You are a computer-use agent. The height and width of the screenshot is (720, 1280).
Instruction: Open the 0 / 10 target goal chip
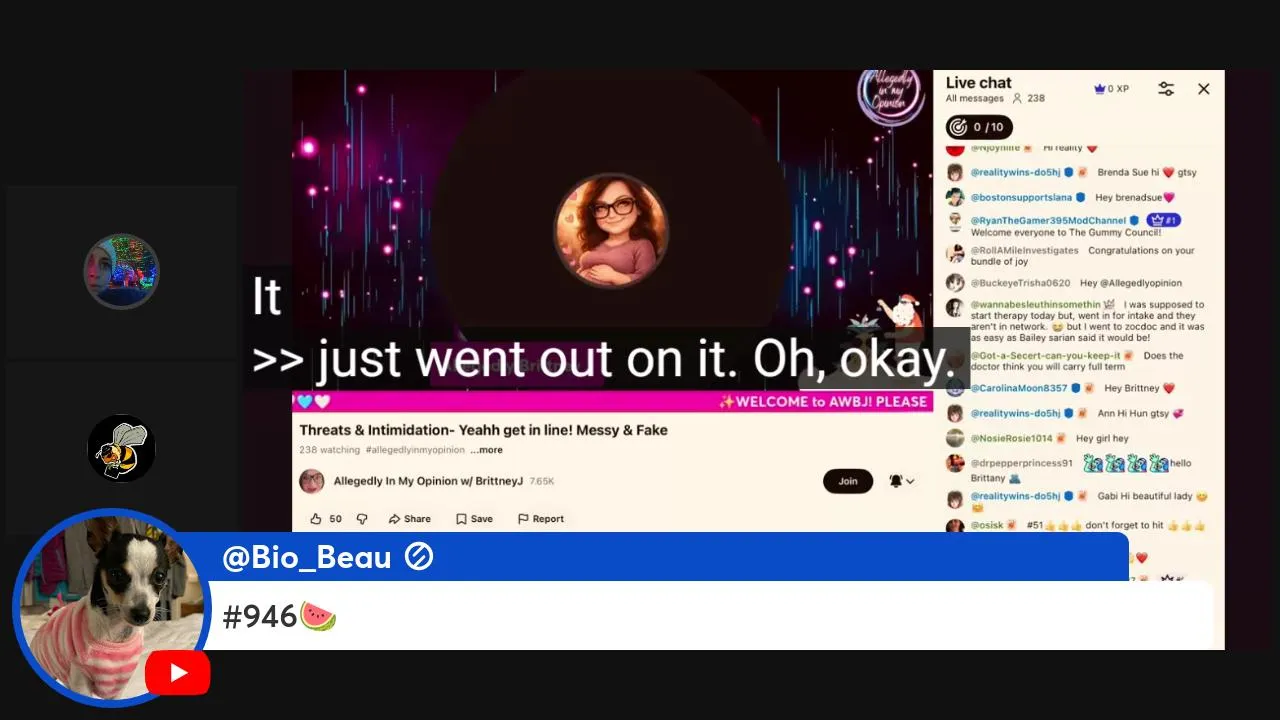[x=979, y=127]
